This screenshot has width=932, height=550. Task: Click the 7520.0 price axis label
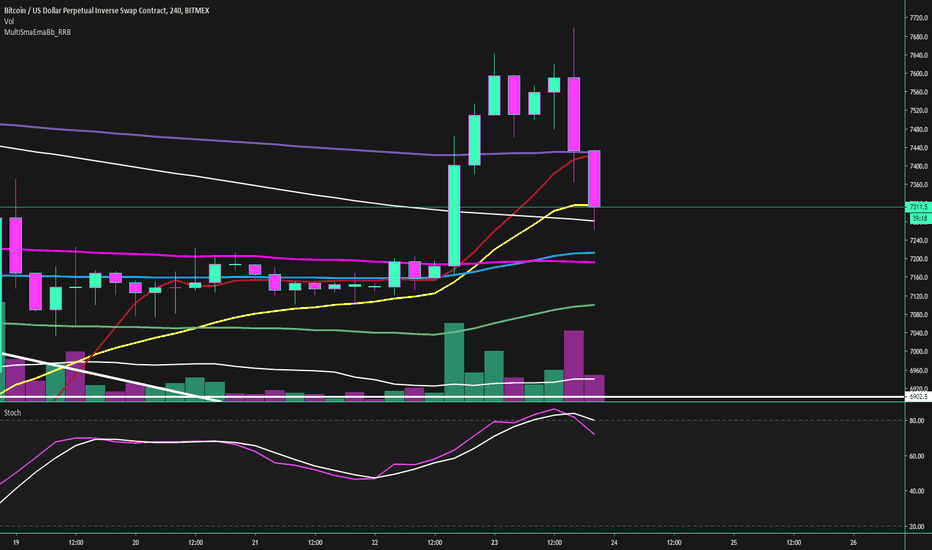click(x=918, y=111)
